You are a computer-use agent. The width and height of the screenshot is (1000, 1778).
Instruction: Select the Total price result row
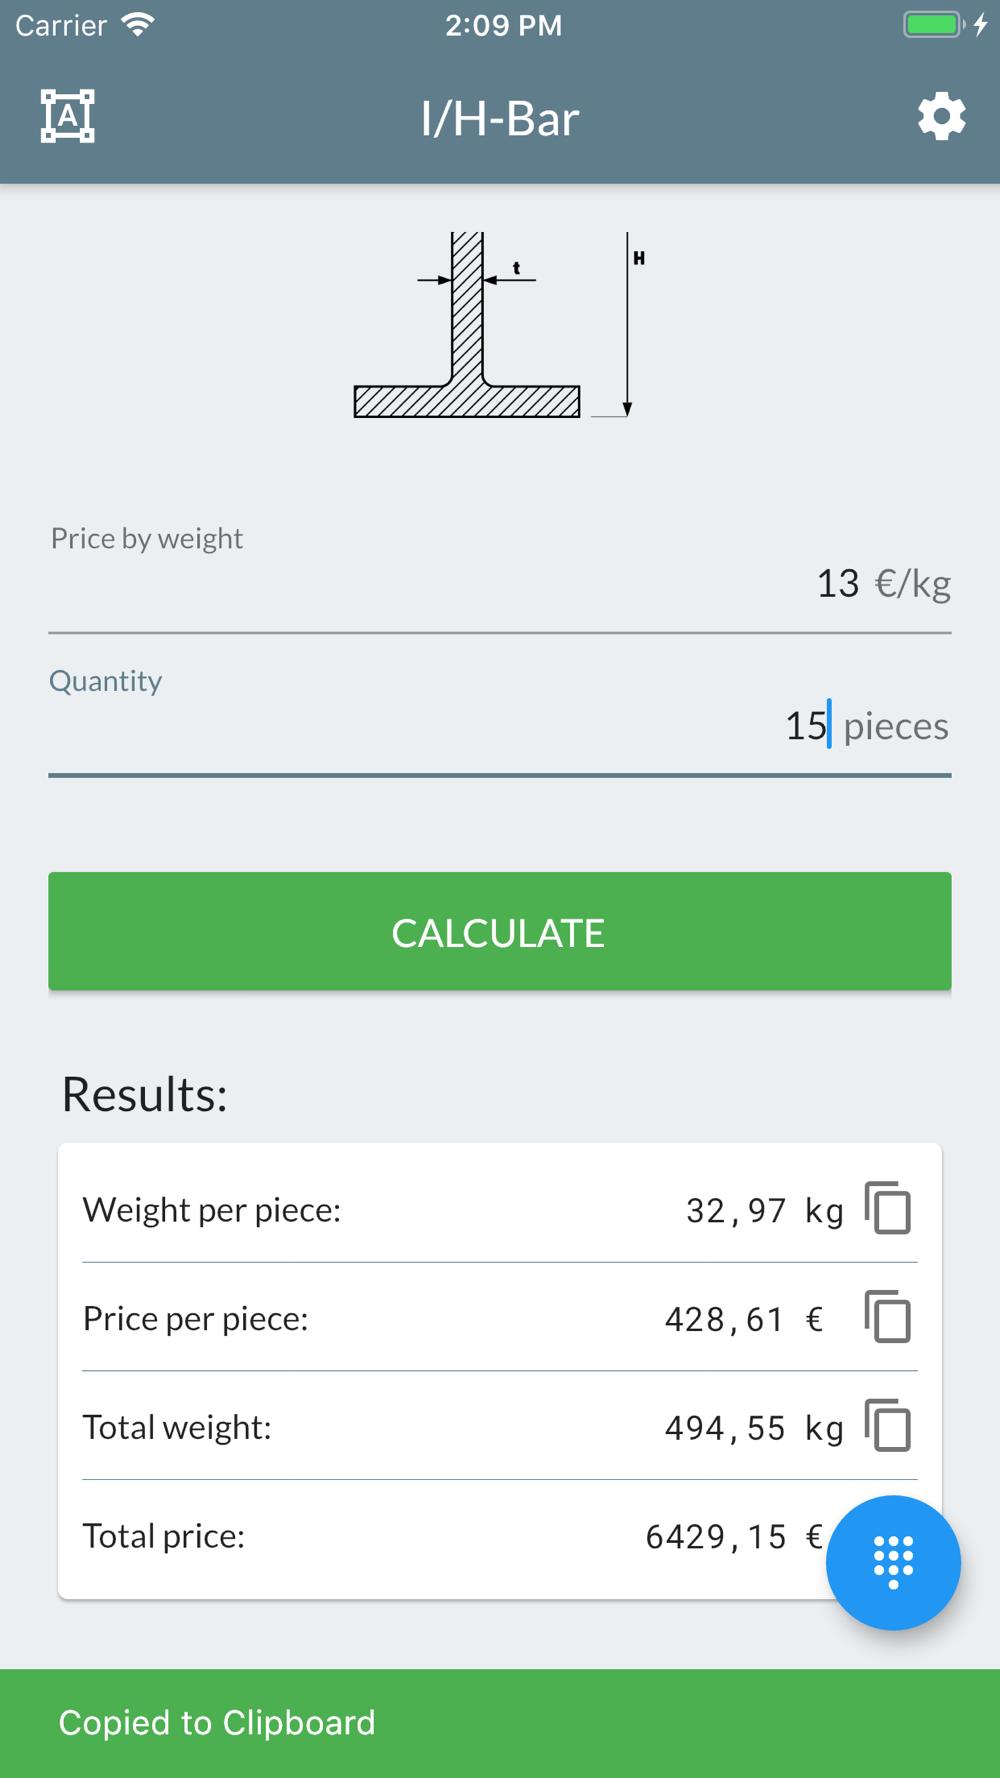click(500, 1535)
